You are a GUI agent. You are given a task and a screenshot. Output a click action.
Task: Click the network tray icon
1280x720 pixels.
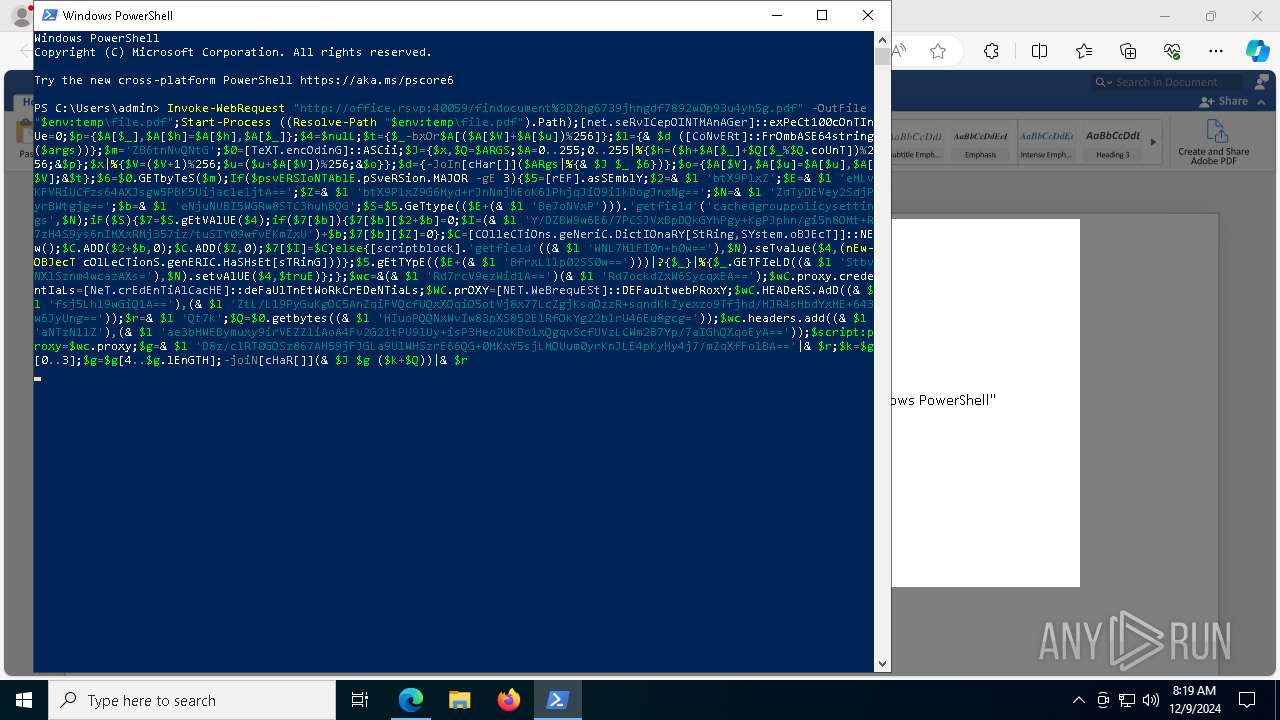1127,700
